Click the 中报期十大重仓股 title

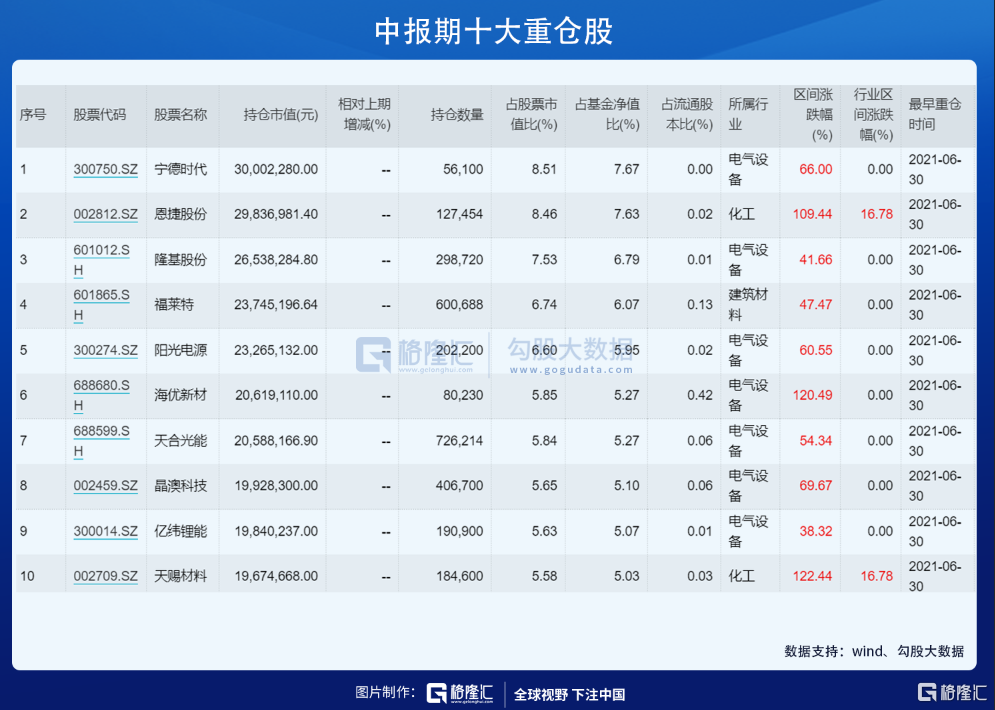(494, 31)
